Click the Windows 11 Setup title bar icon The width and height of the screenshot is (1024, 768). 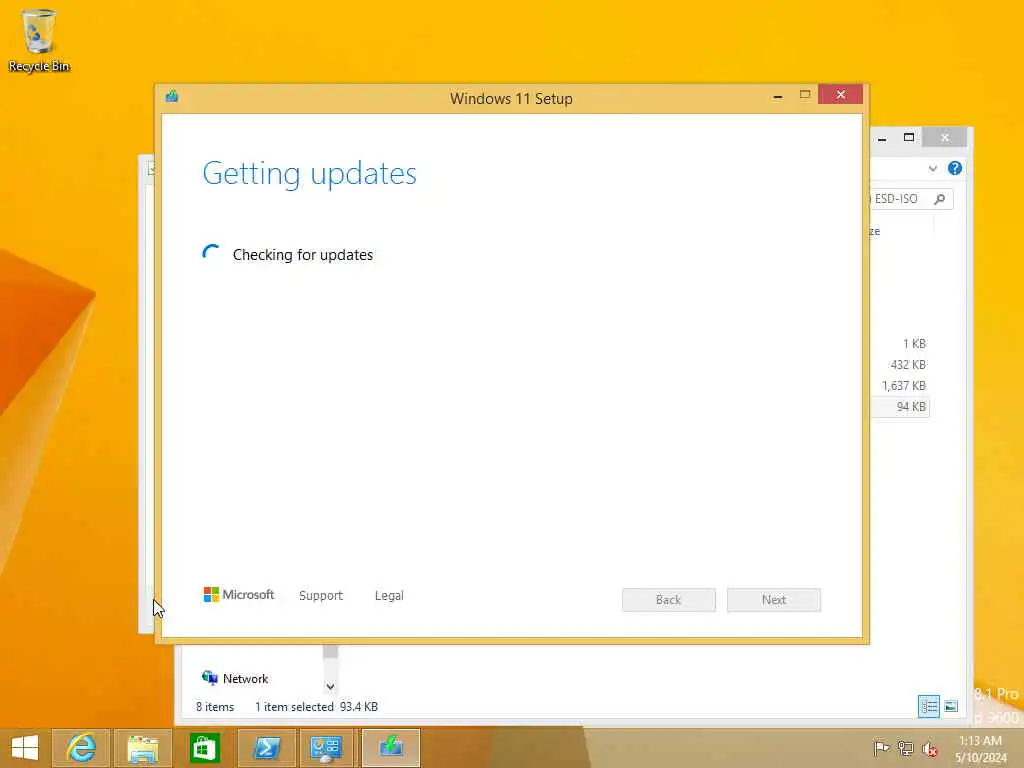coord(172,97)
